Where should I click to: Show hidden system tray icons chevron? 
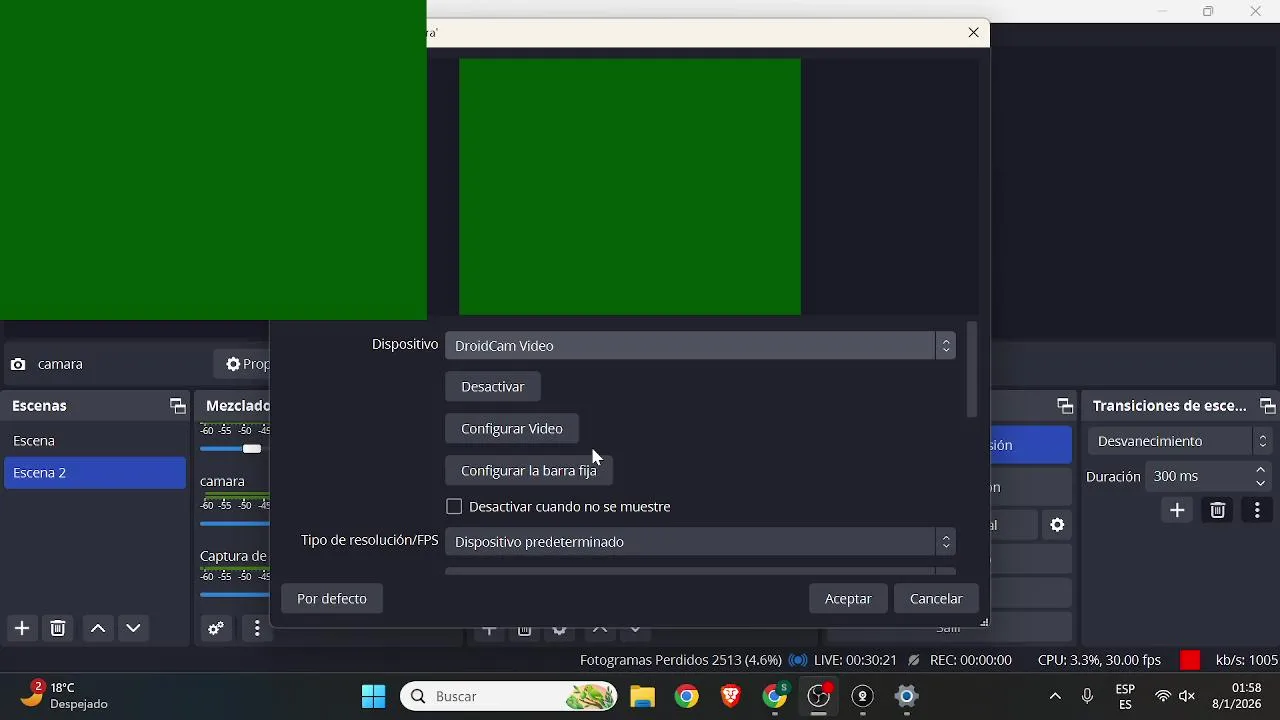tap(1055, 696)
